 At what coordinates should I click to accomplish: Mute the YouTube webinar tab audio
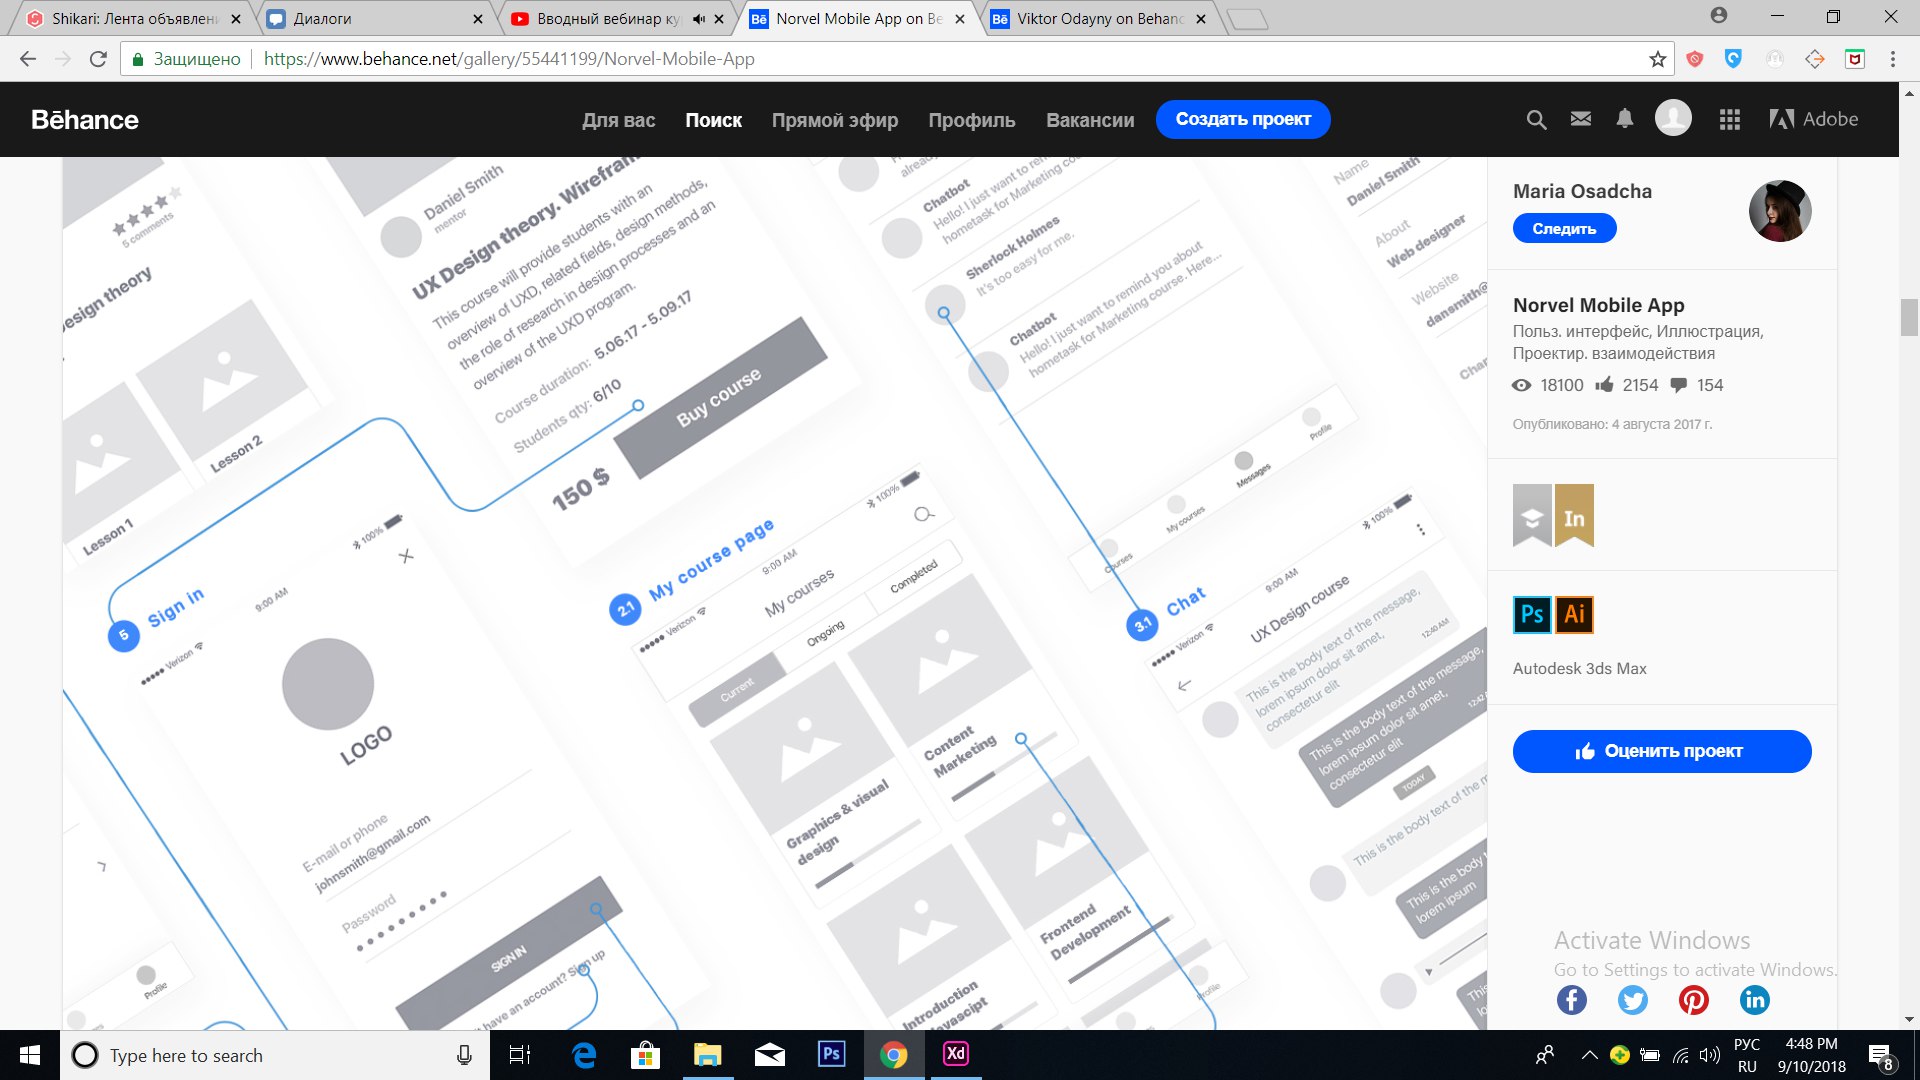[x=699, y=19]
